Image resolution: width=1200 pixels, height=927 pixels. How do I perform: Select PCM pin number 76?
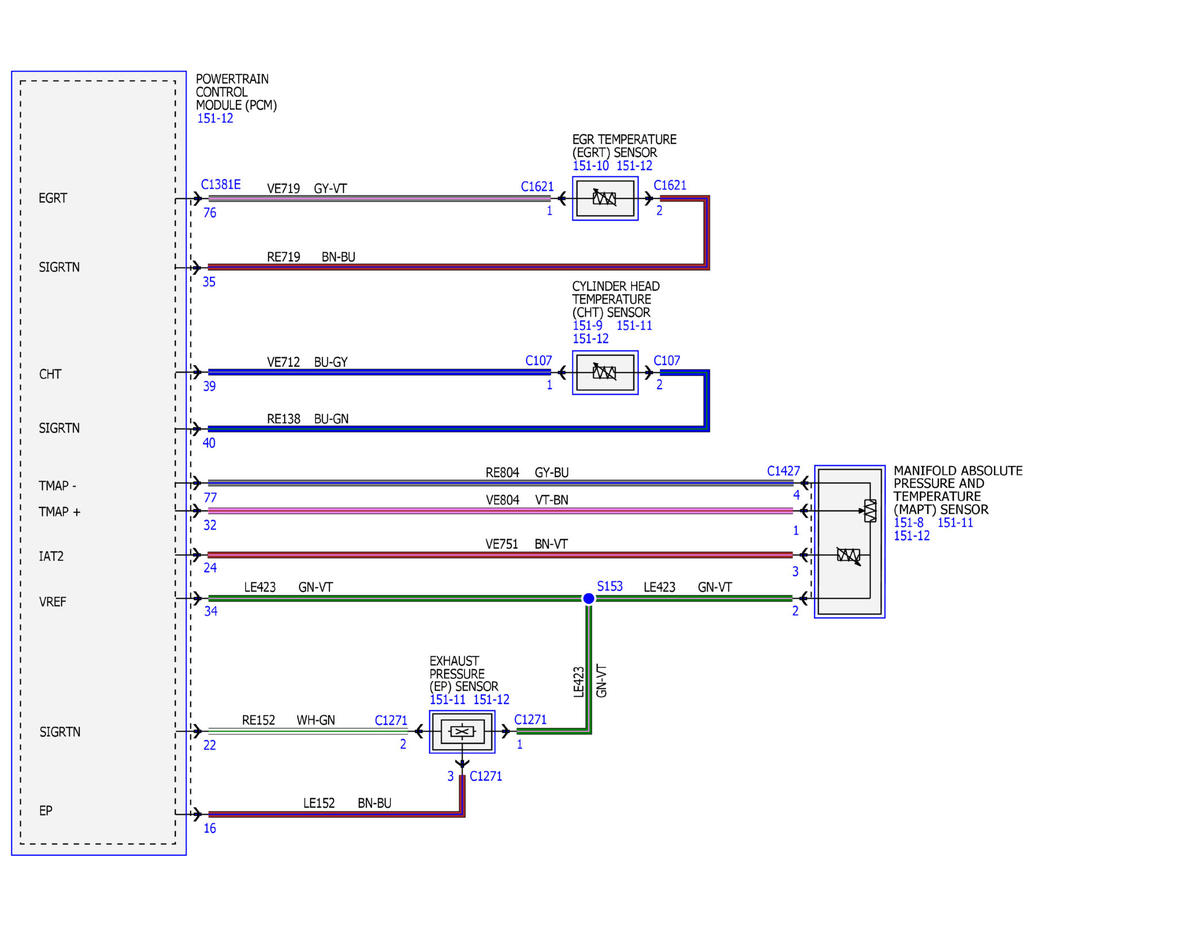pos(210,212)
